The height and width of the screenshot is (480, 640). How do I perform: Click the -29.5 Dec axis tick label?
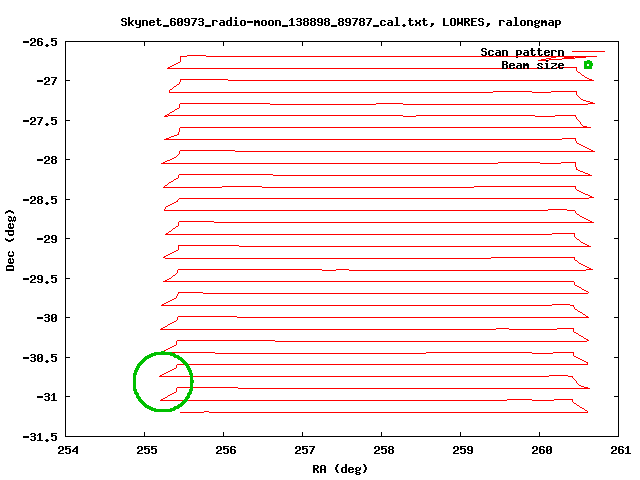click(40, 279)
